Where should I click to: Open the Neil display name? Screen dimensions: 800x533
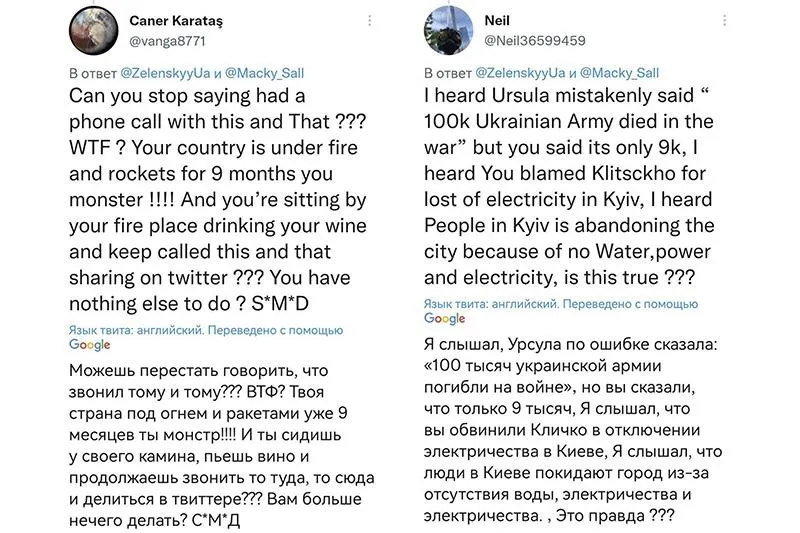point(497,21)
